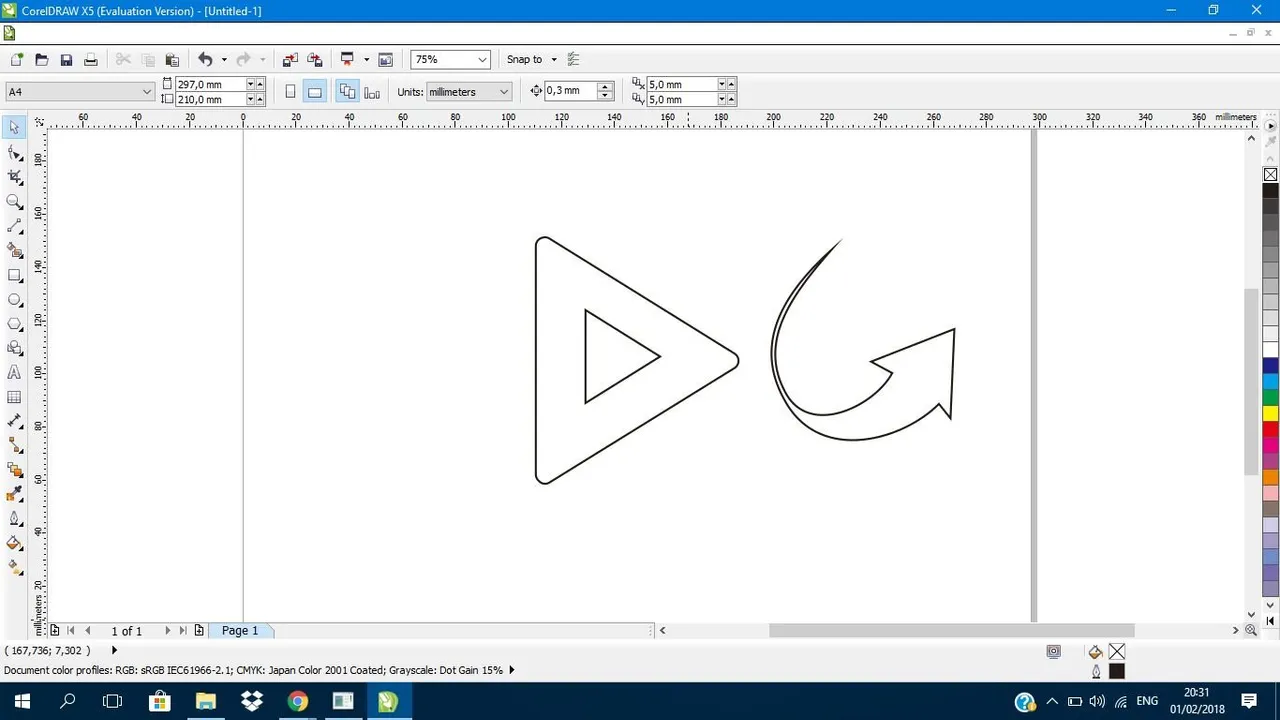Paste from clipboard
The image size is (1280, 720).
tap(172, 60)
